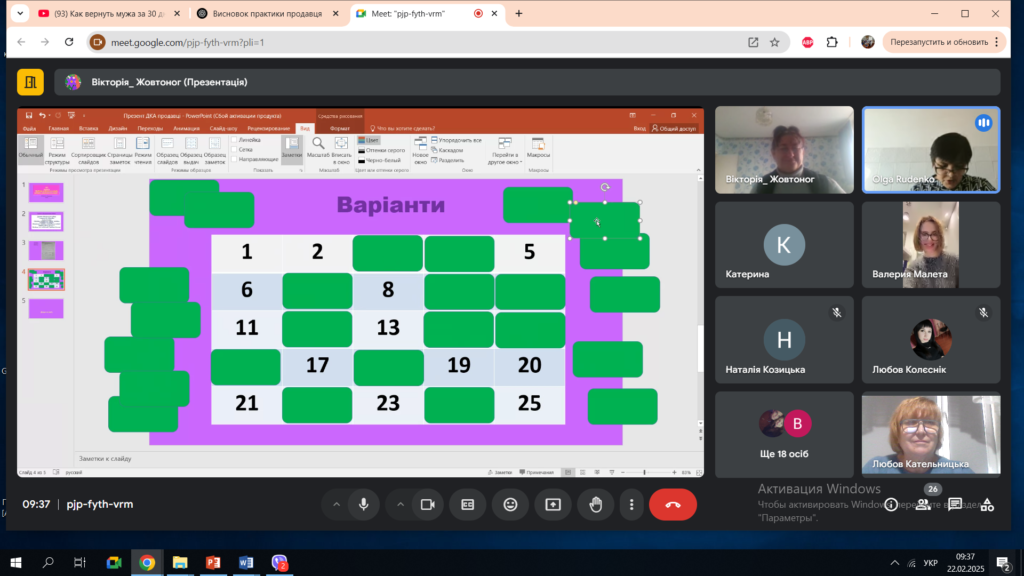Open the meeting details info icon
This screenshot has height=576, width=1024.
point(891,505)
